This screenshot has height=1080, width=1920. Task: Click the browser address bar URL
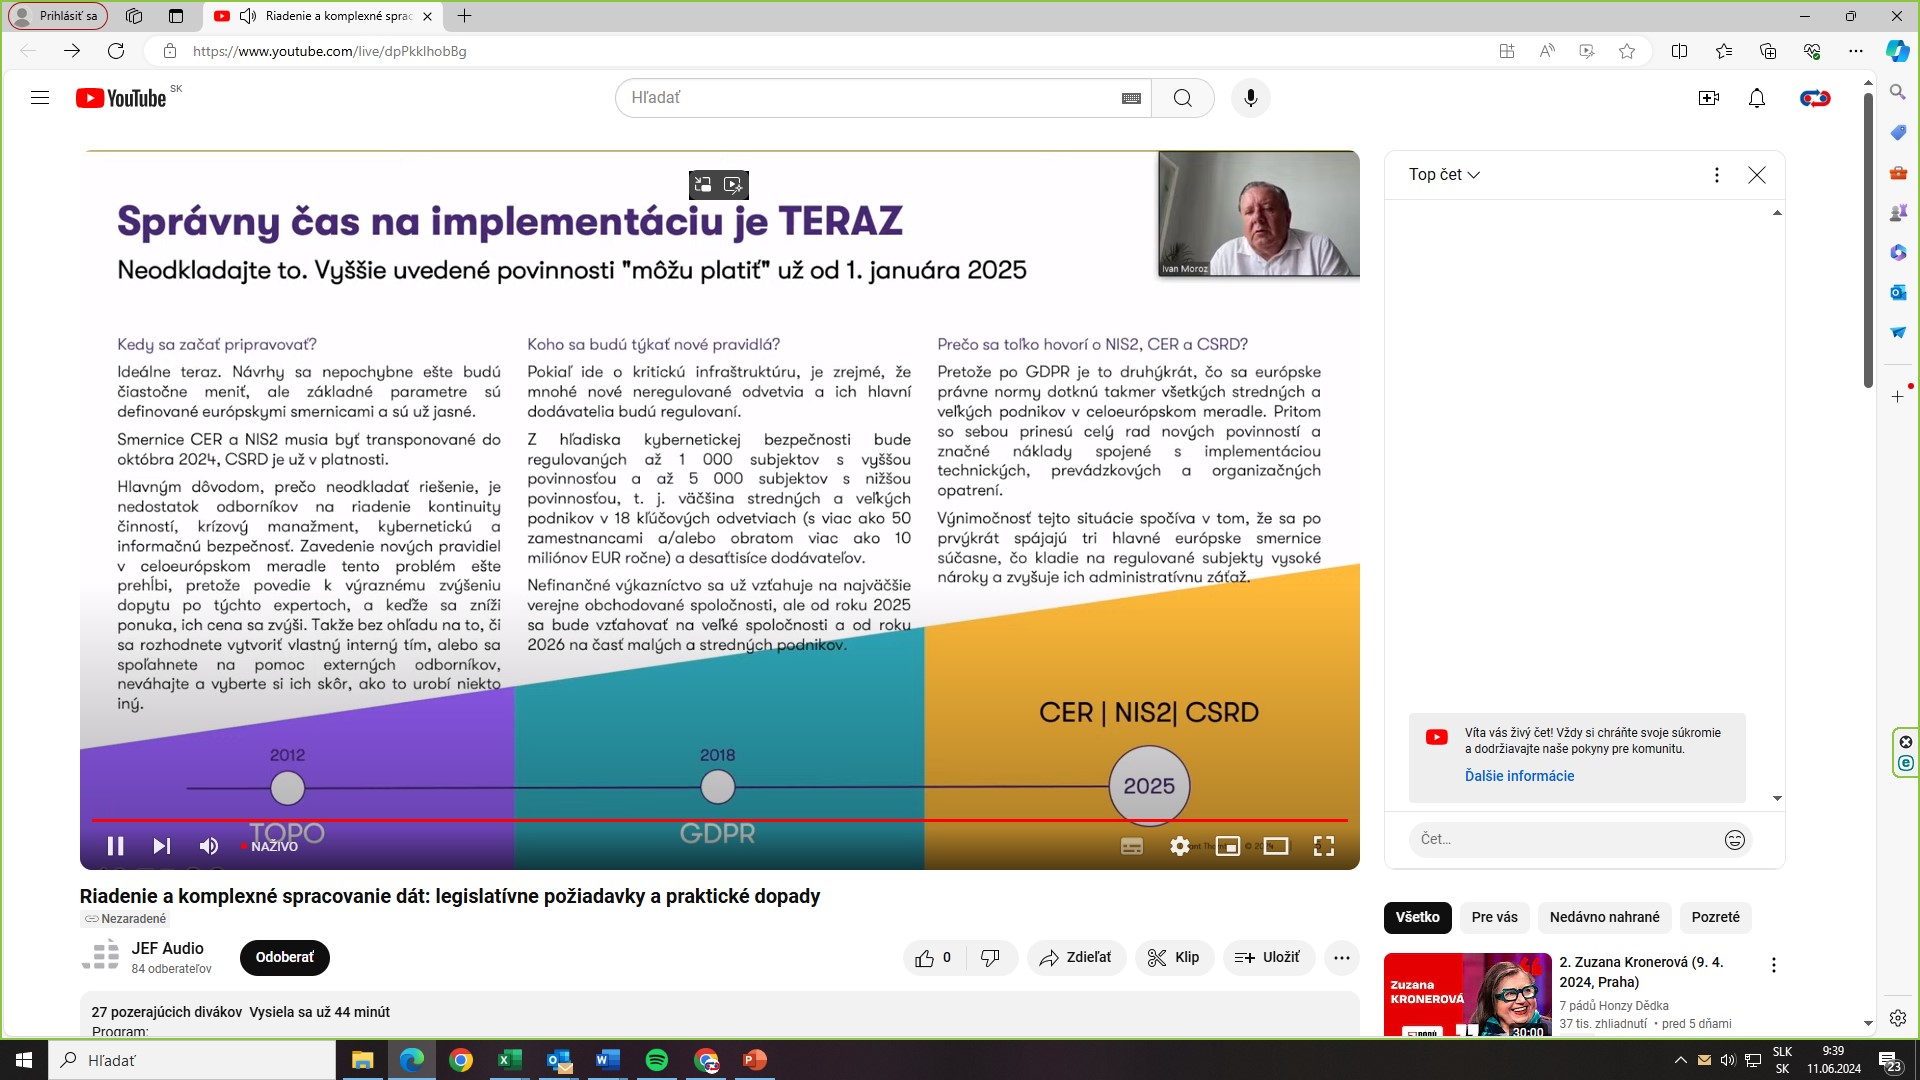[330, 51]
